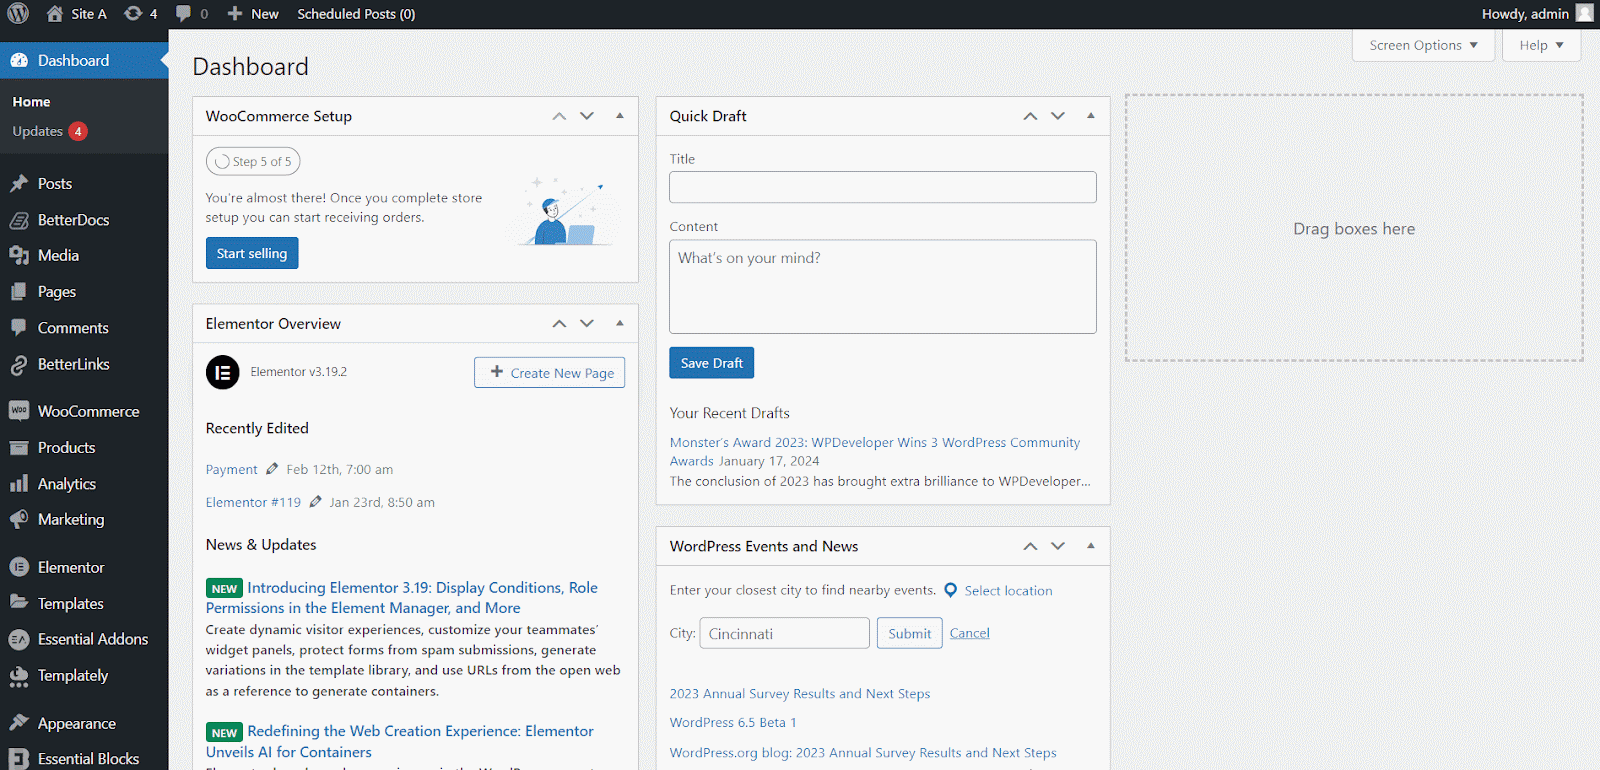Click the Marketing megaphone icon
Screen dimensions: 1600x770
point(19,520)
